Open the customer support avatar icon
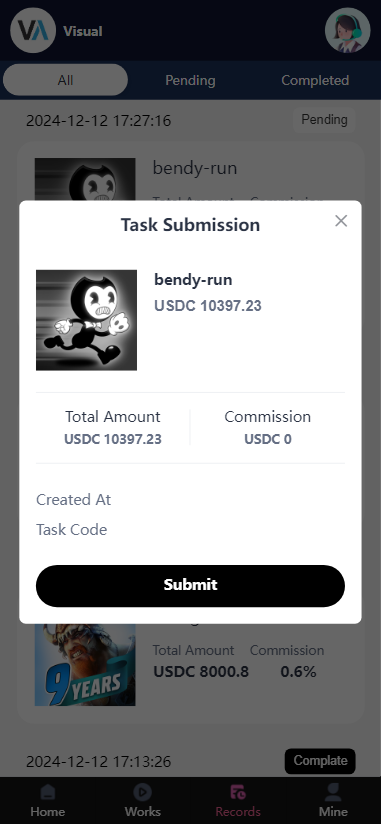Screen dimensions: 381x824 coord(347,30)
